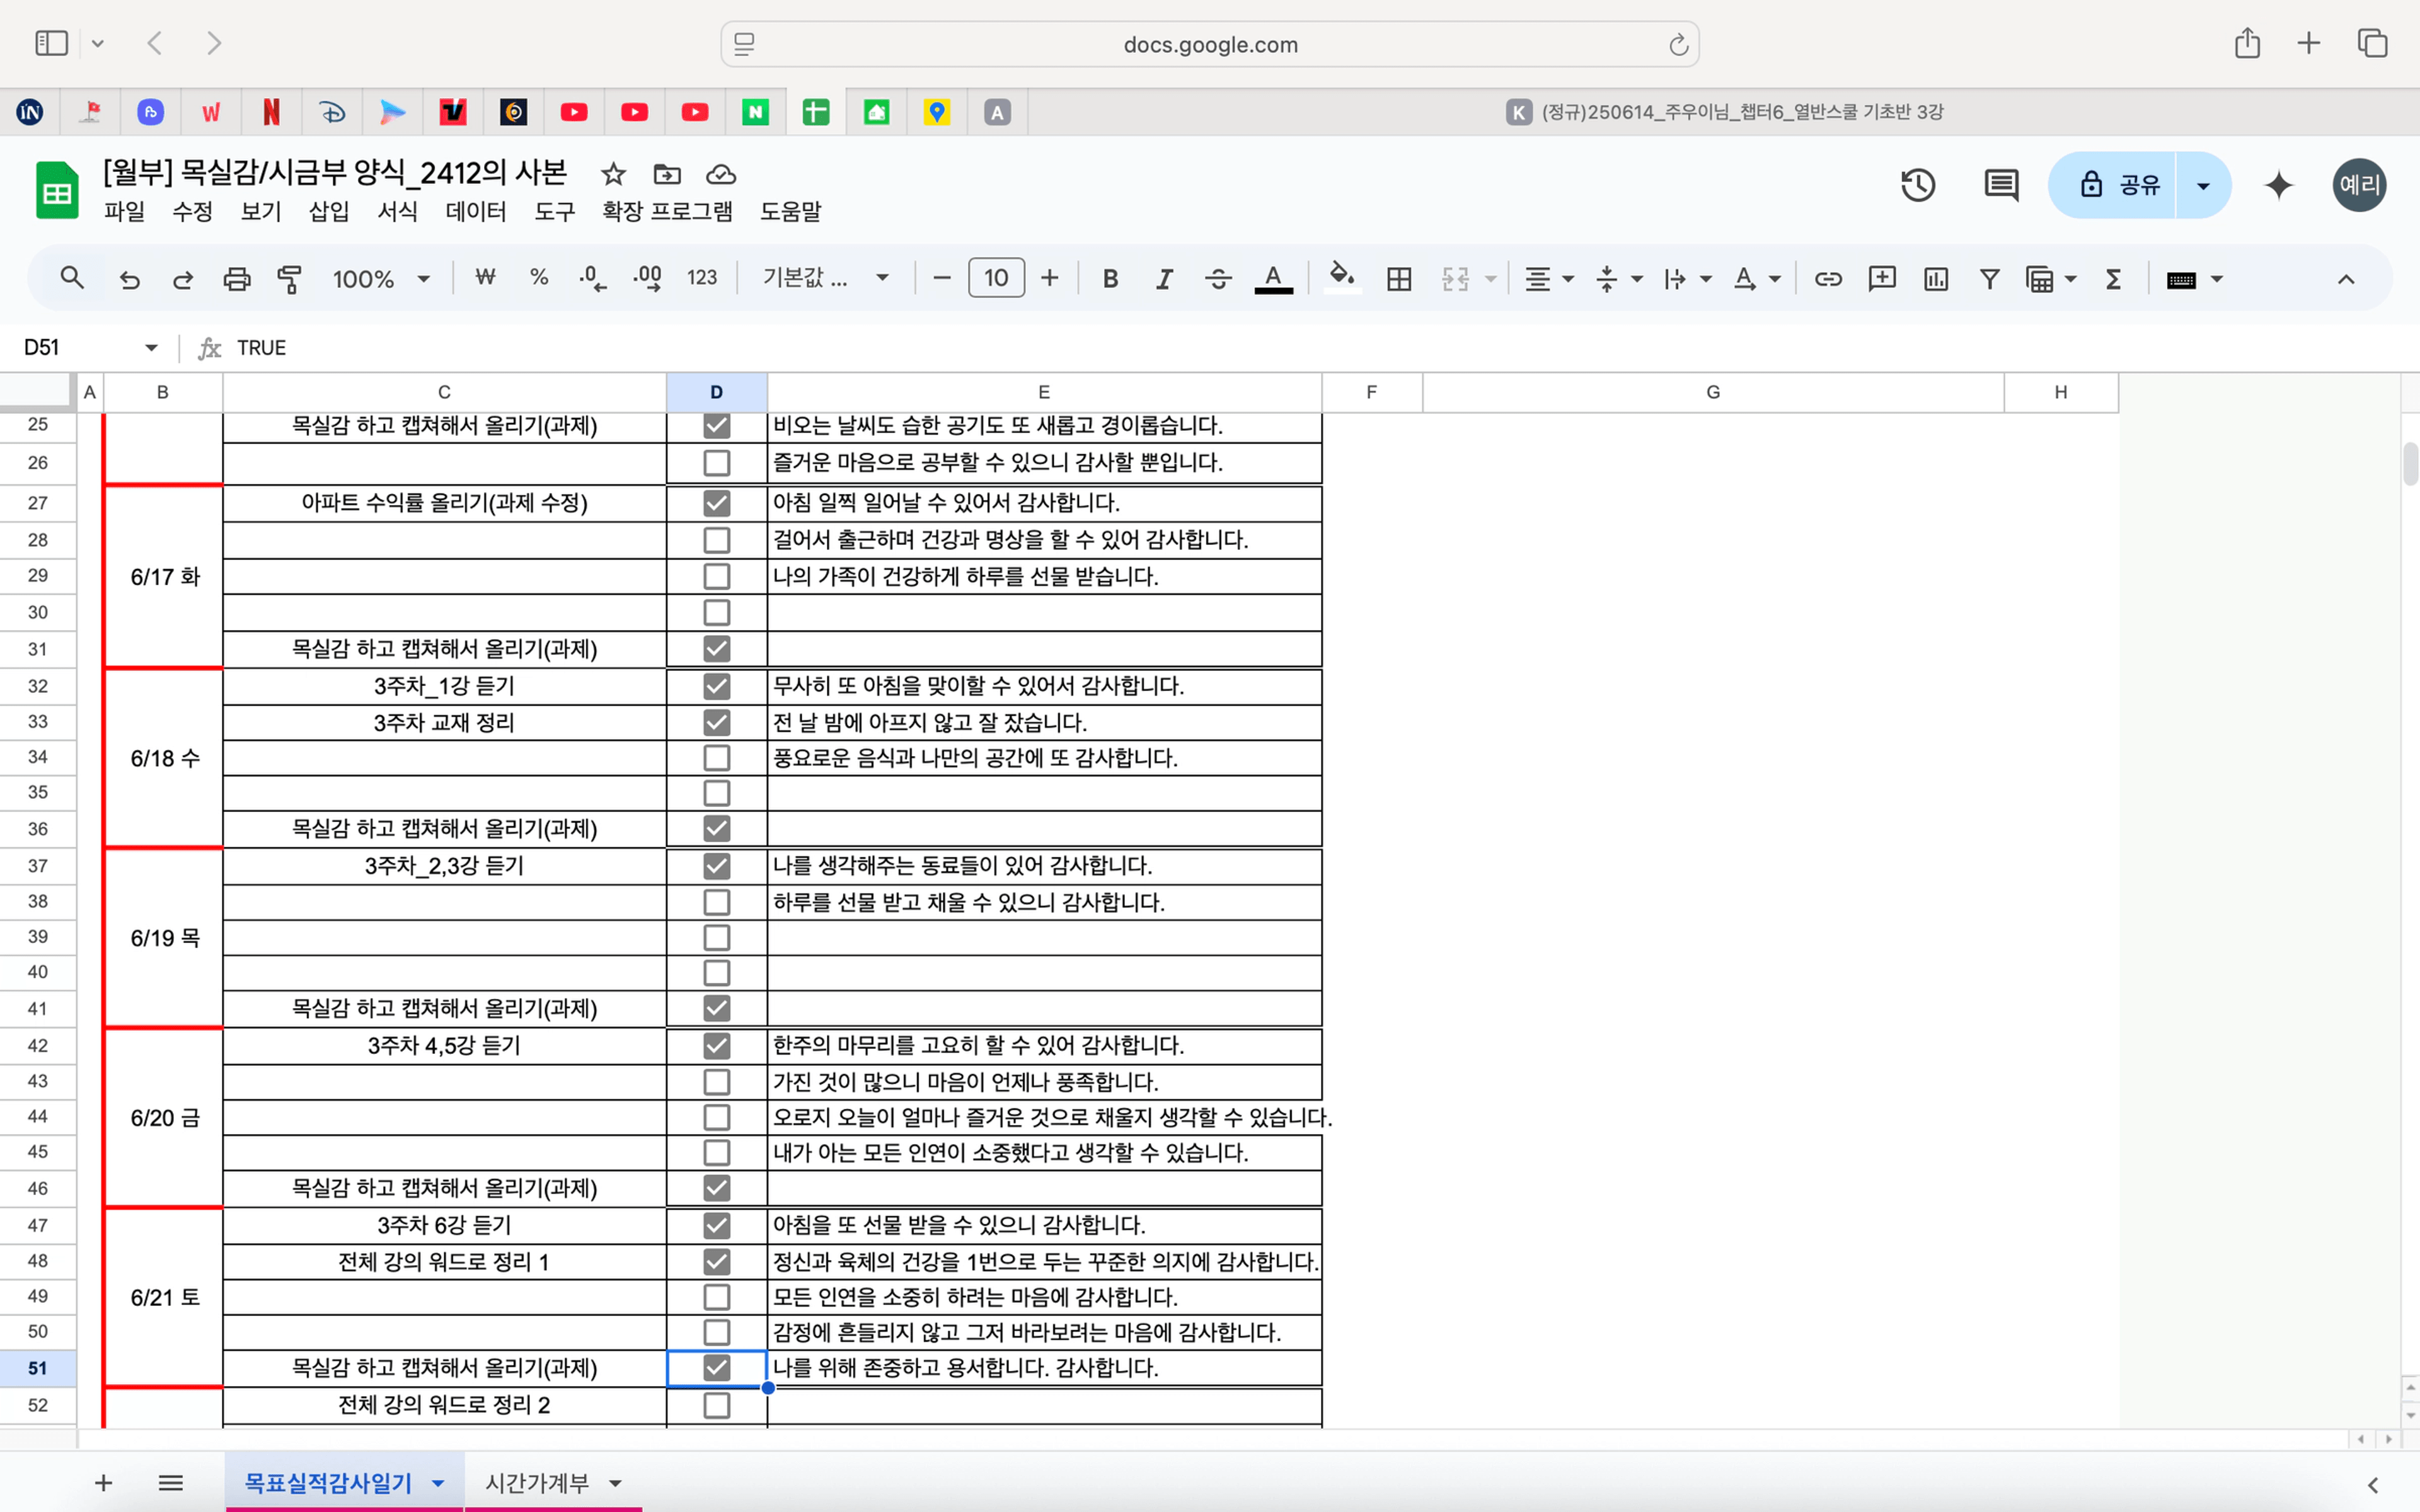This screenshot has width=2420, height=1512.
Task: Check the box in row 45
Action: [x=717, y=1152]
